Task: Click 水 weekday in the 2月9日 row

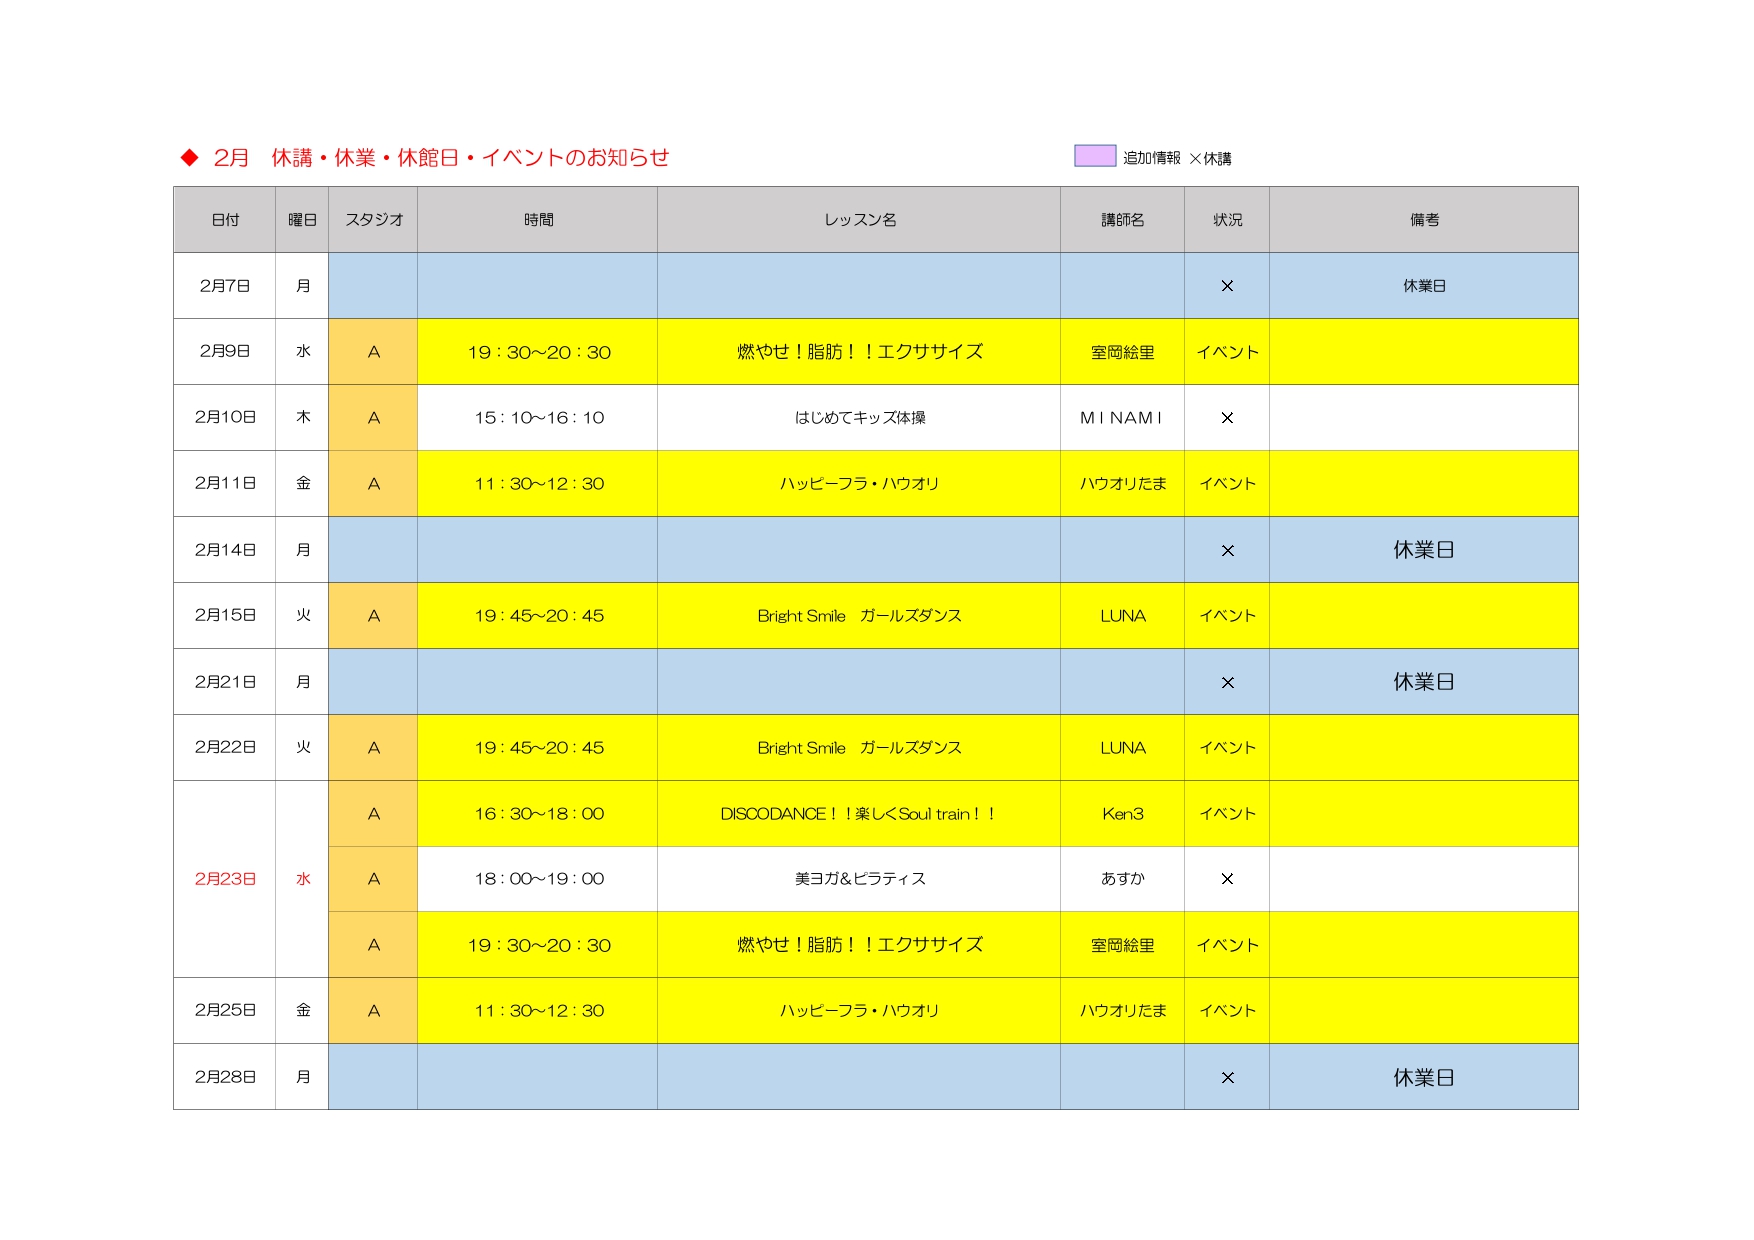Action: (x=303, y=351)
